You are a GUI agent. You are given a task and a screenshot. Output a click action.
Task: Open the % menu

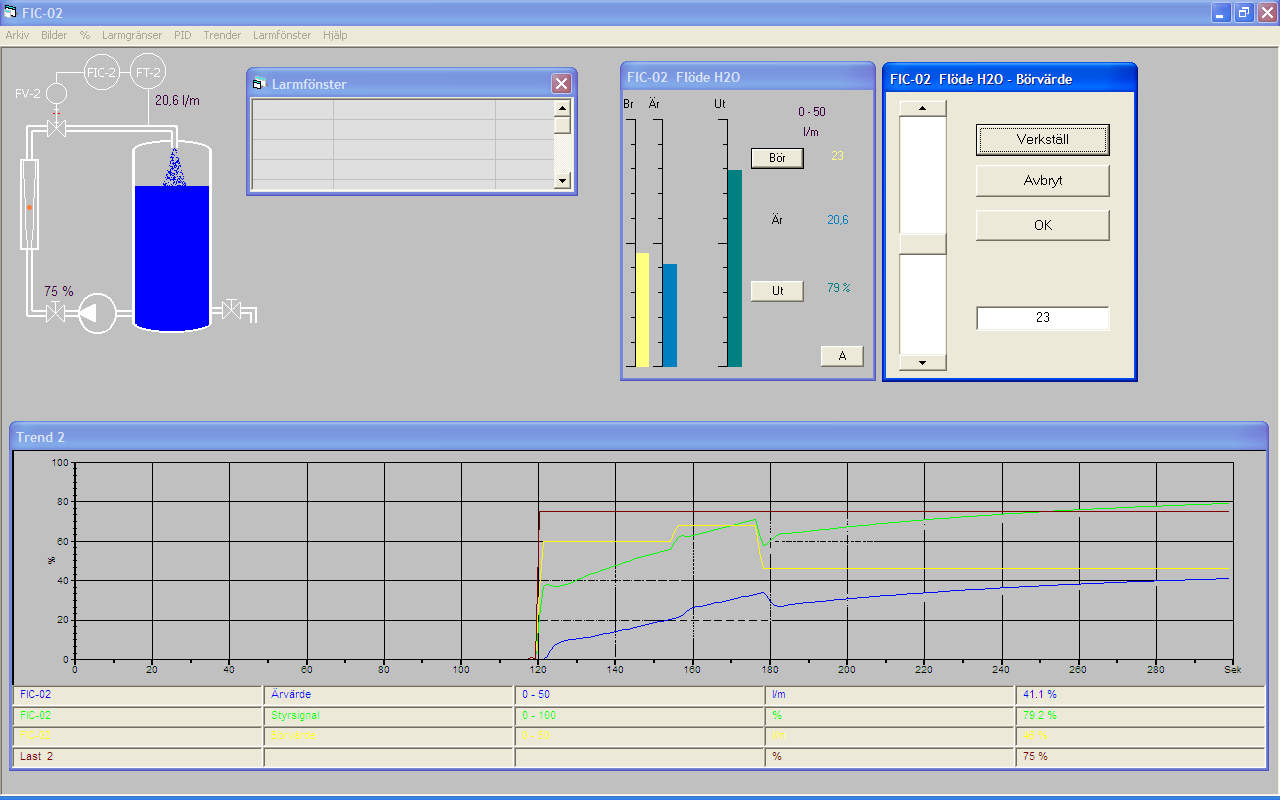[x=85, y=34]
